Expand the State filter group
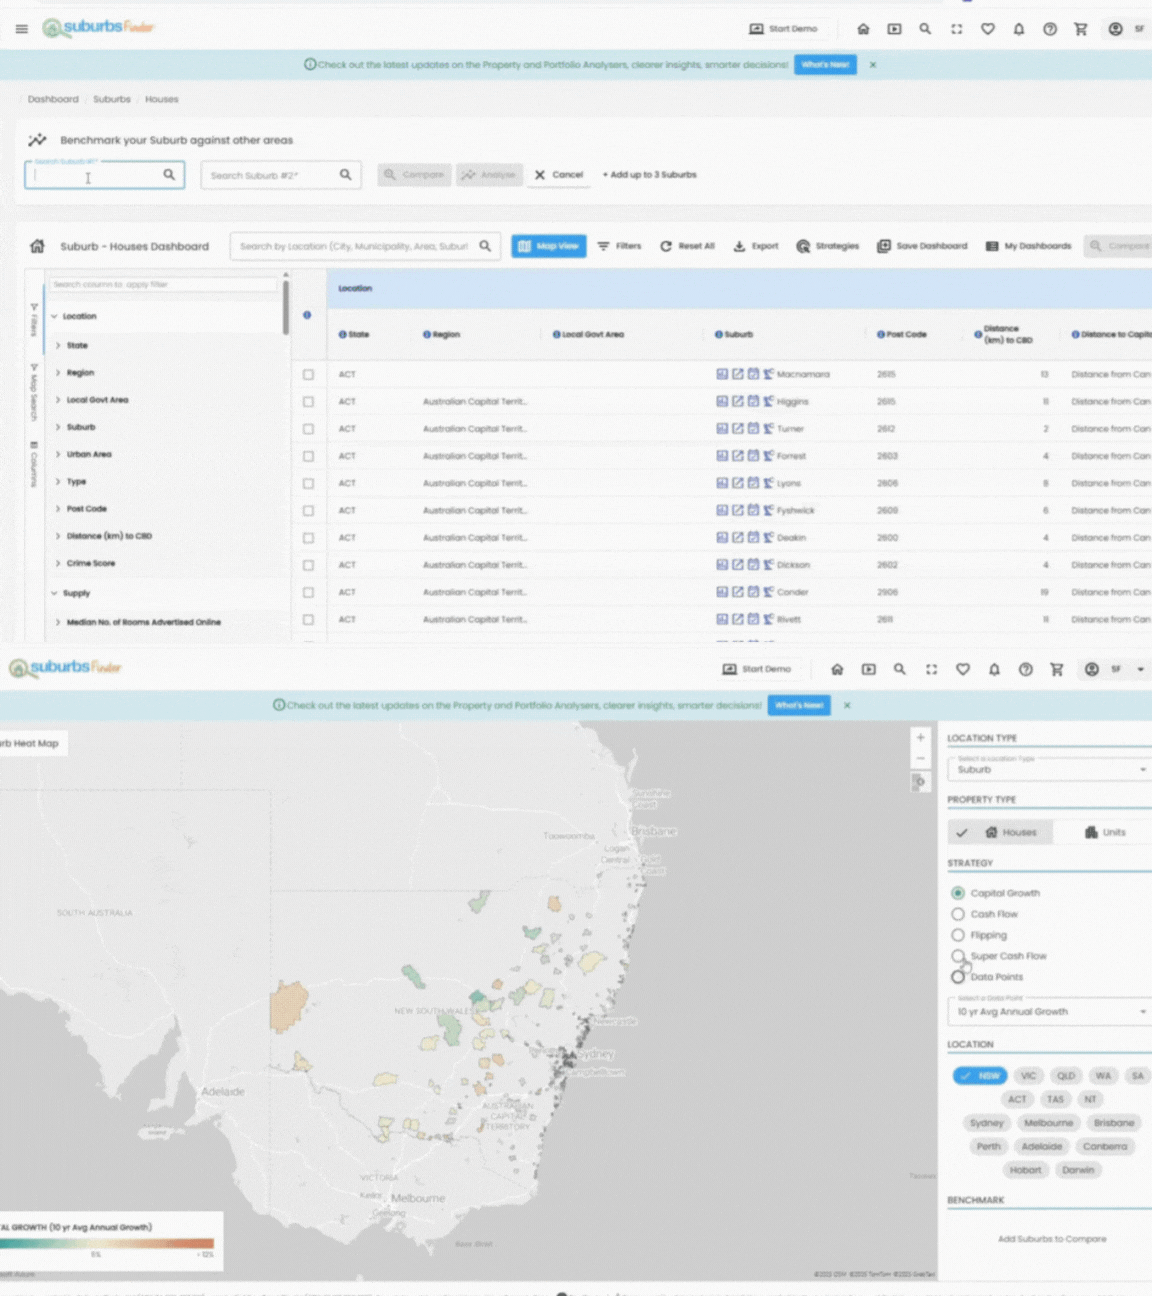This screenshot has width=1152, height=1296. point(58,345)
